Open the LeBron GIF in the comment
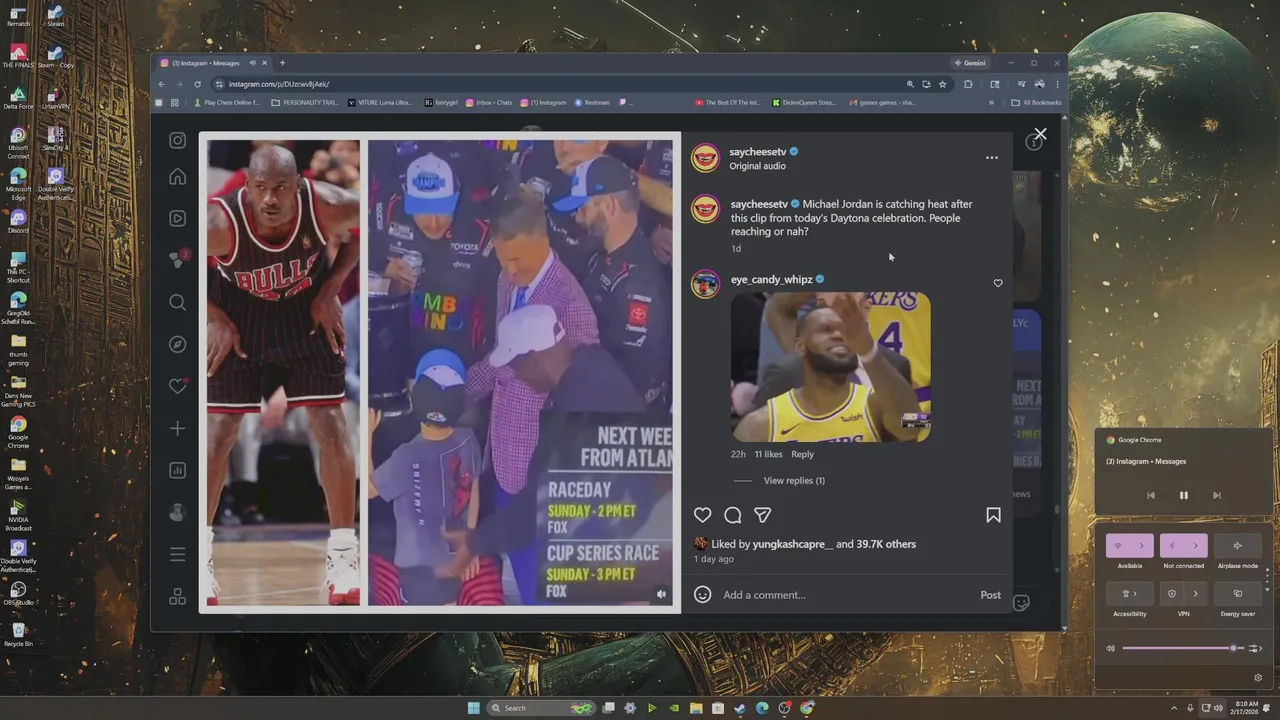 pyautogui.click(x=831, y=367)
